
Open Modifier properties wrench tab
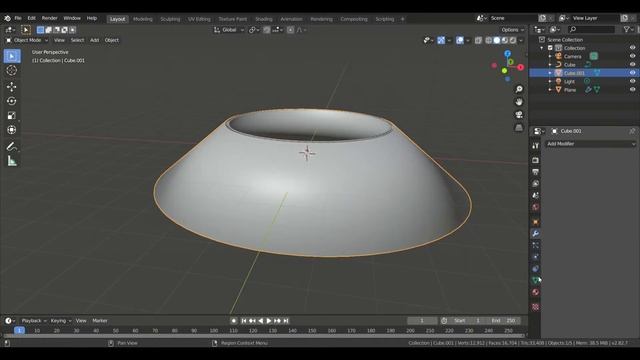536,233
